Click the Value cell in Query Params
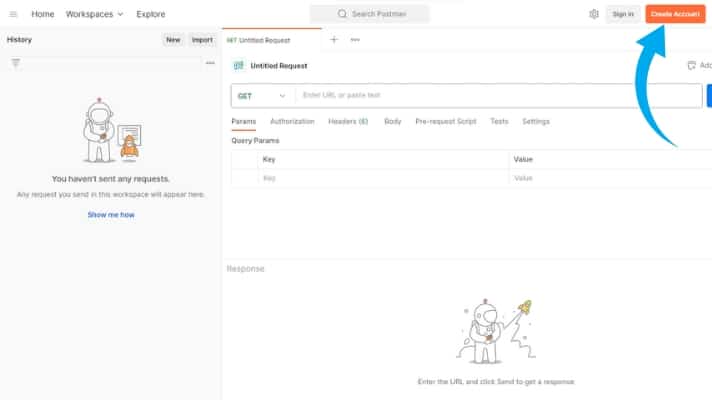Screen dimensions: 712x400 tap(610, 178)
